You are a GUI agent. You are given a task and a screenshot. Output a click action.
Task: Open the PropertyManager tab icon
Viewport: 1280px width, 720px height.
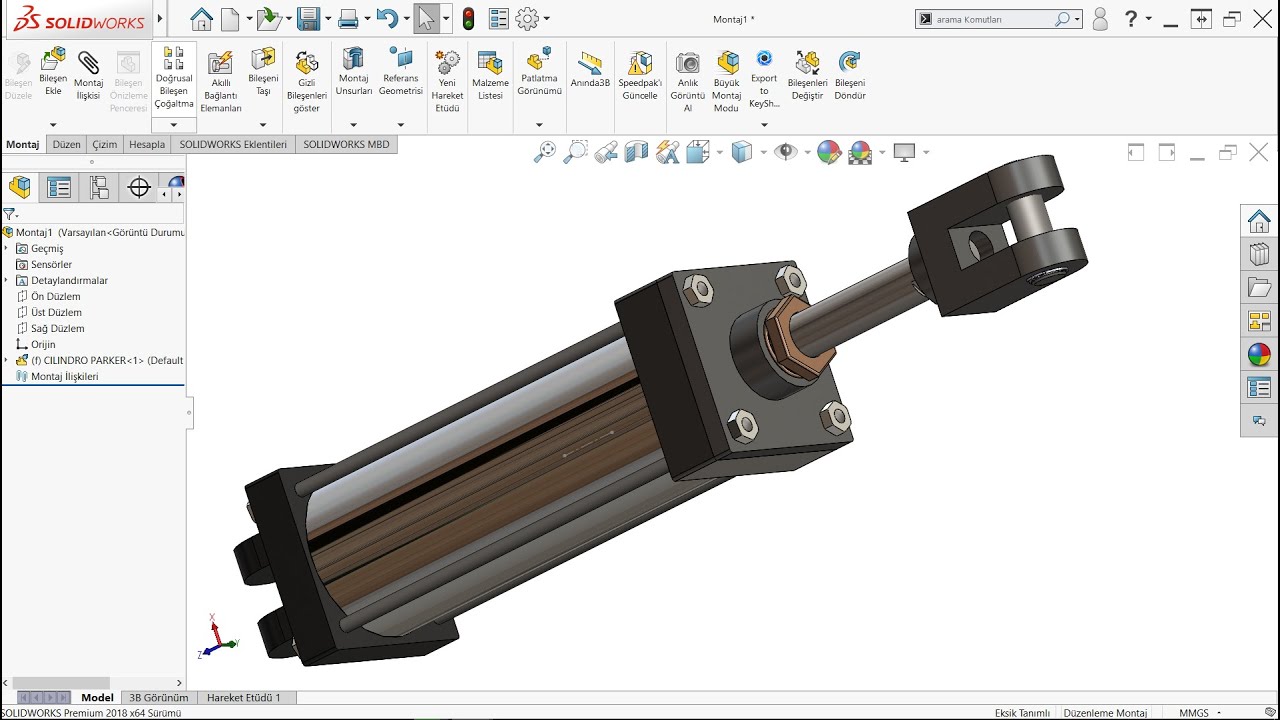pyautogui.click(x=59, y=187)
